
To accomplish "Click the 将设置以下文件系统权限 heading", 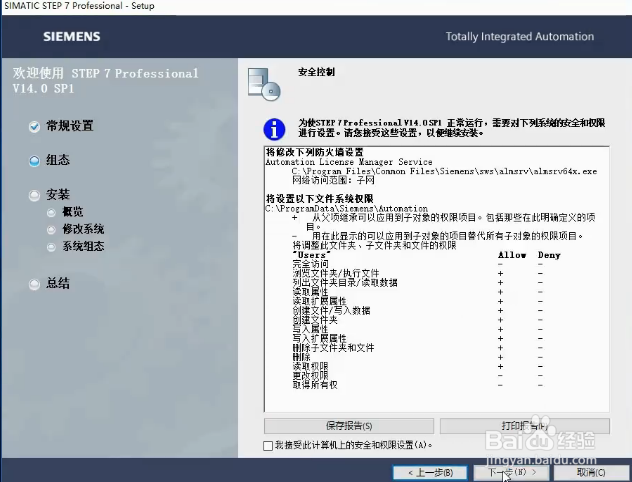I will click(x=319, y=199).
